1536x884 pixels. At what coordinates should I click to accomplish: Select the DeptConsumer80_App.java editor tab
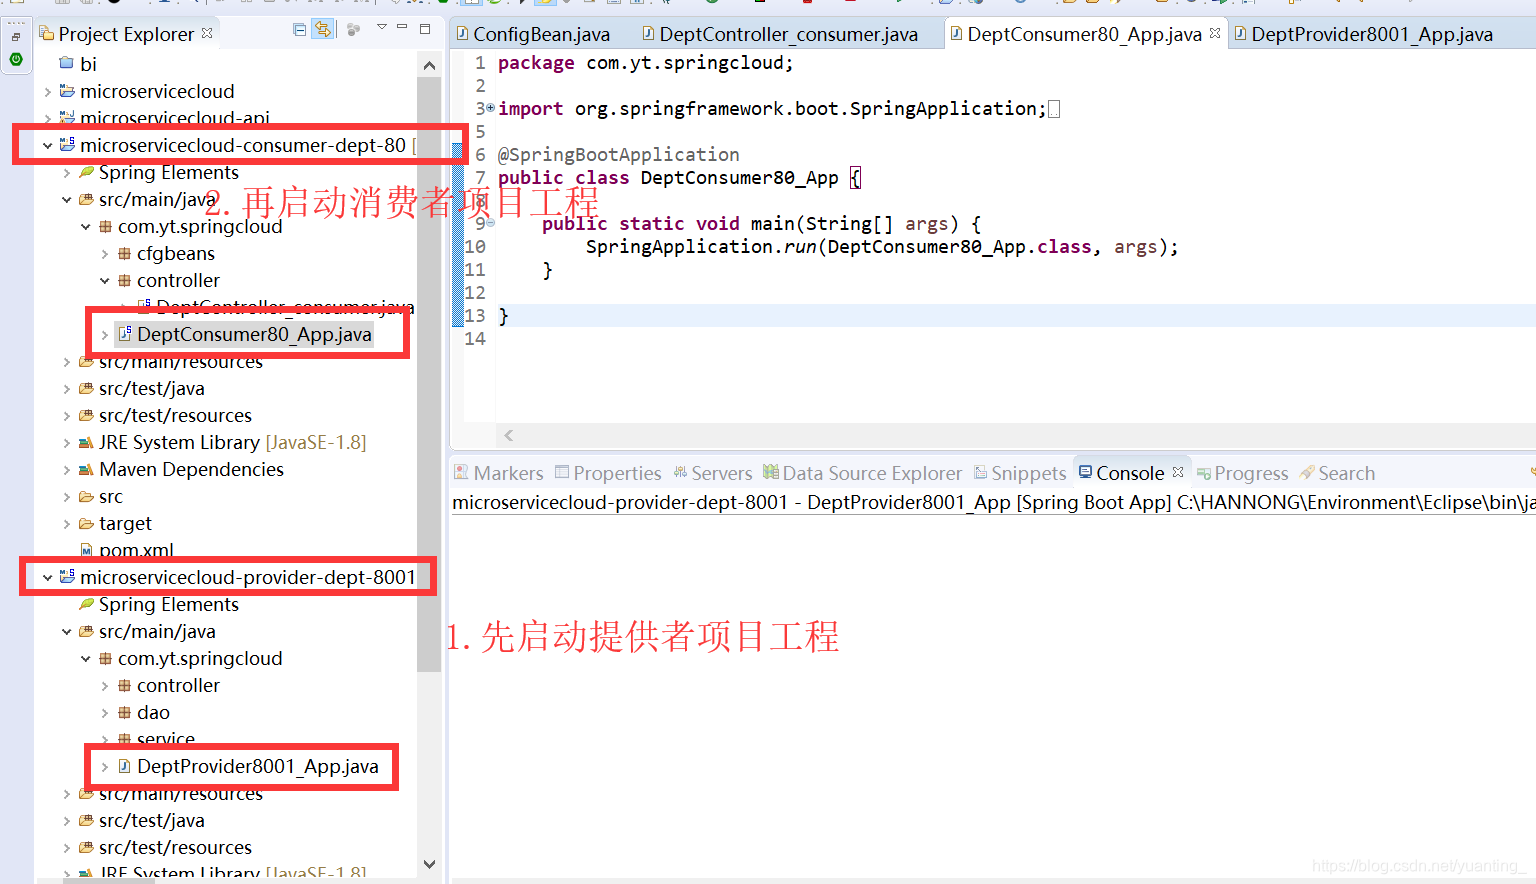[1084, 34]
